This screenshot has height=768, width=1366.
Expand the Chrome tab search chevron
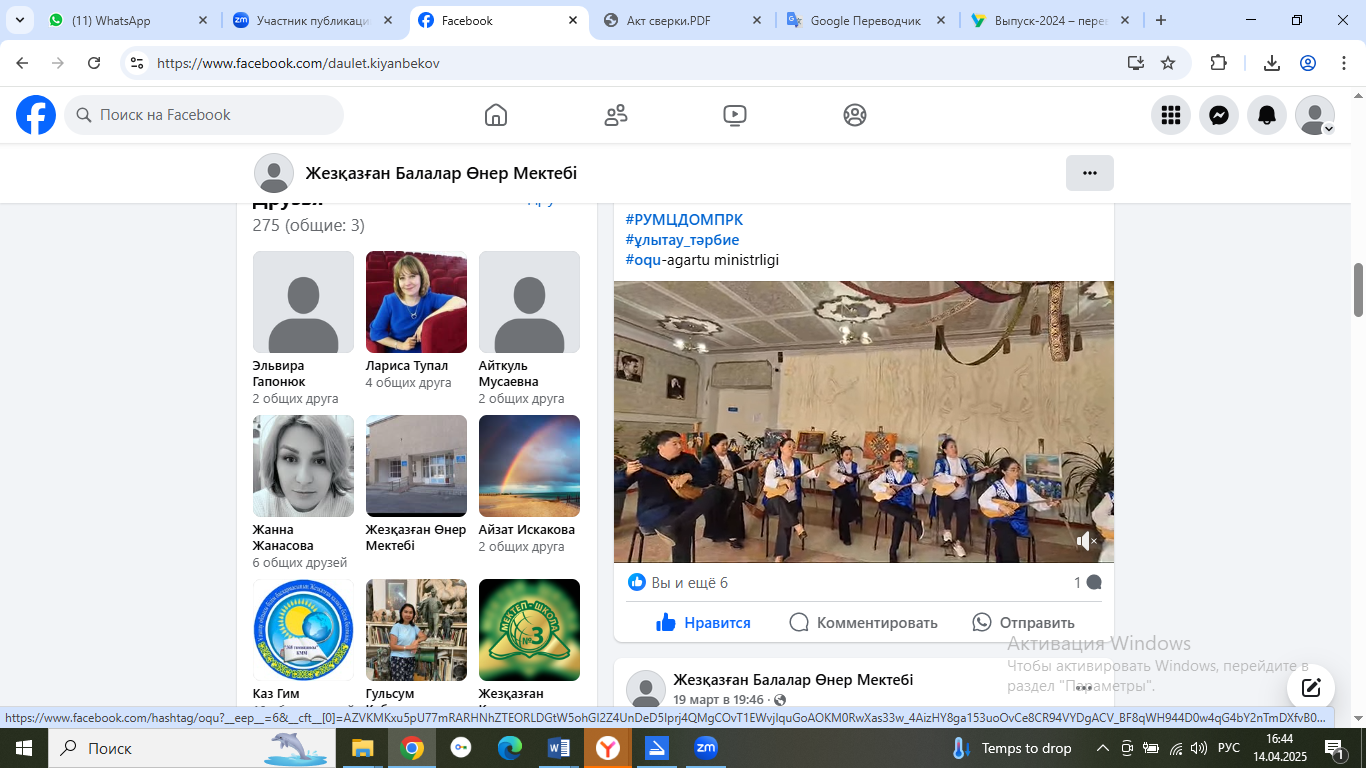pos(22,20)
